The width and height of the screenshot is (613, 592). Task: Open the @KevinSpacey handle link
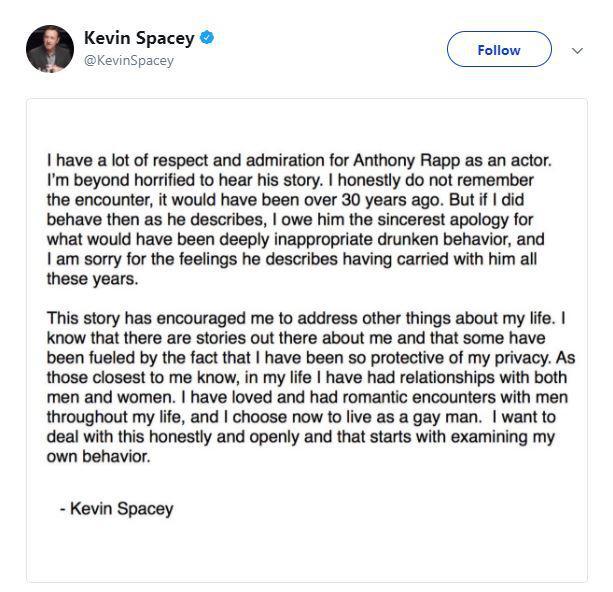pyautogui.click(x=128, y=60)
